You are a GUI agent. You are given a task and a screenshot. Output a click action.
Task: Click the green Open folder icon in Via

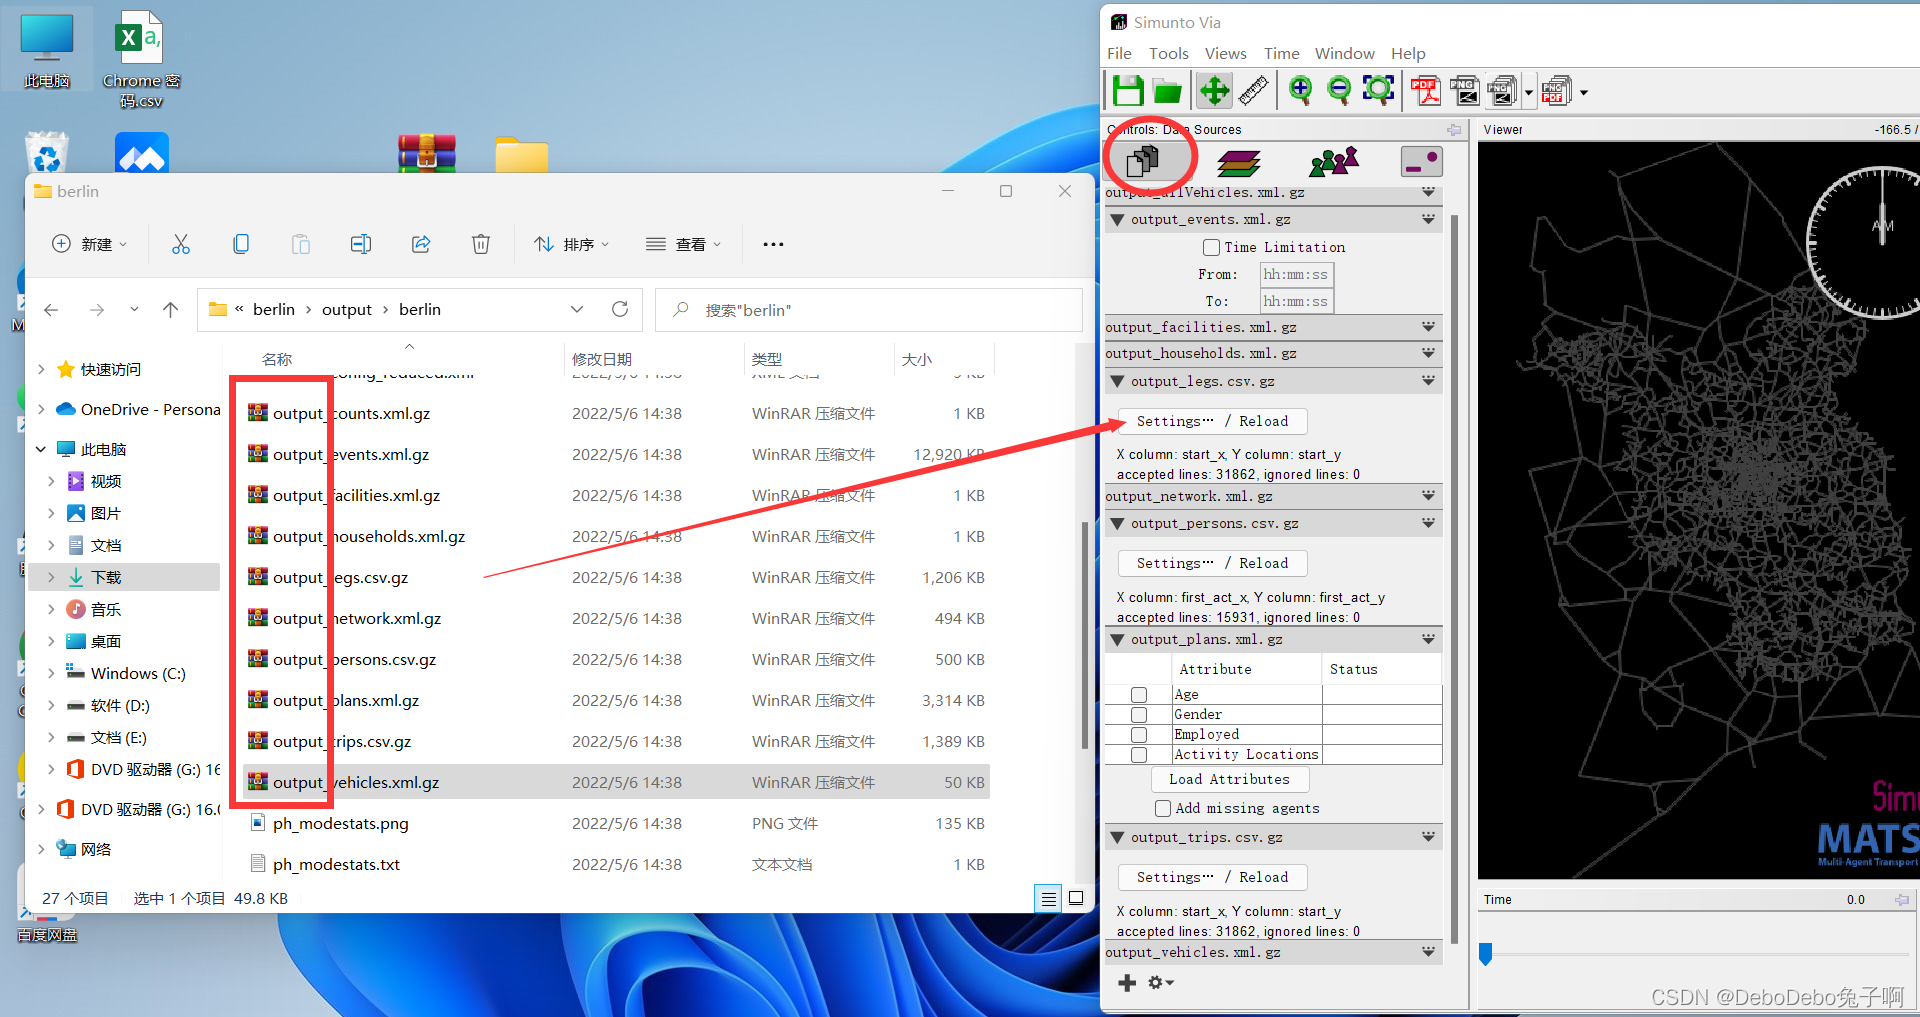pyautogui.click(x=1167, y=92)
